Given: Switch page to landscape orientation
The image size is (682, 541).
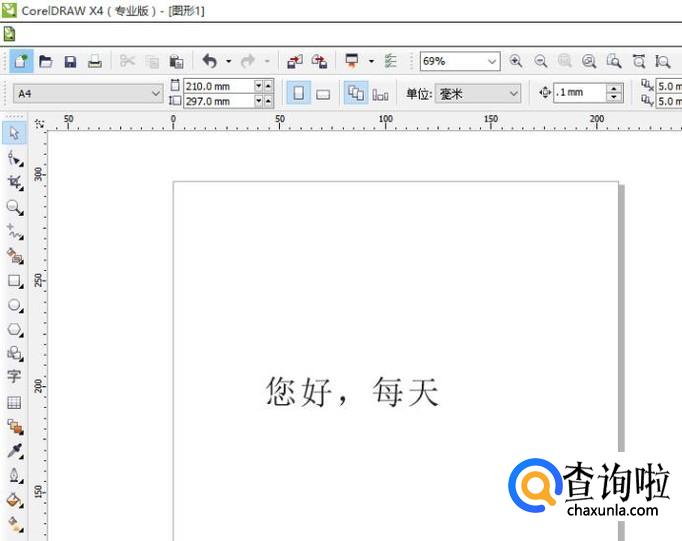Looking at the screenshot, I should click(x=323, y=94).
